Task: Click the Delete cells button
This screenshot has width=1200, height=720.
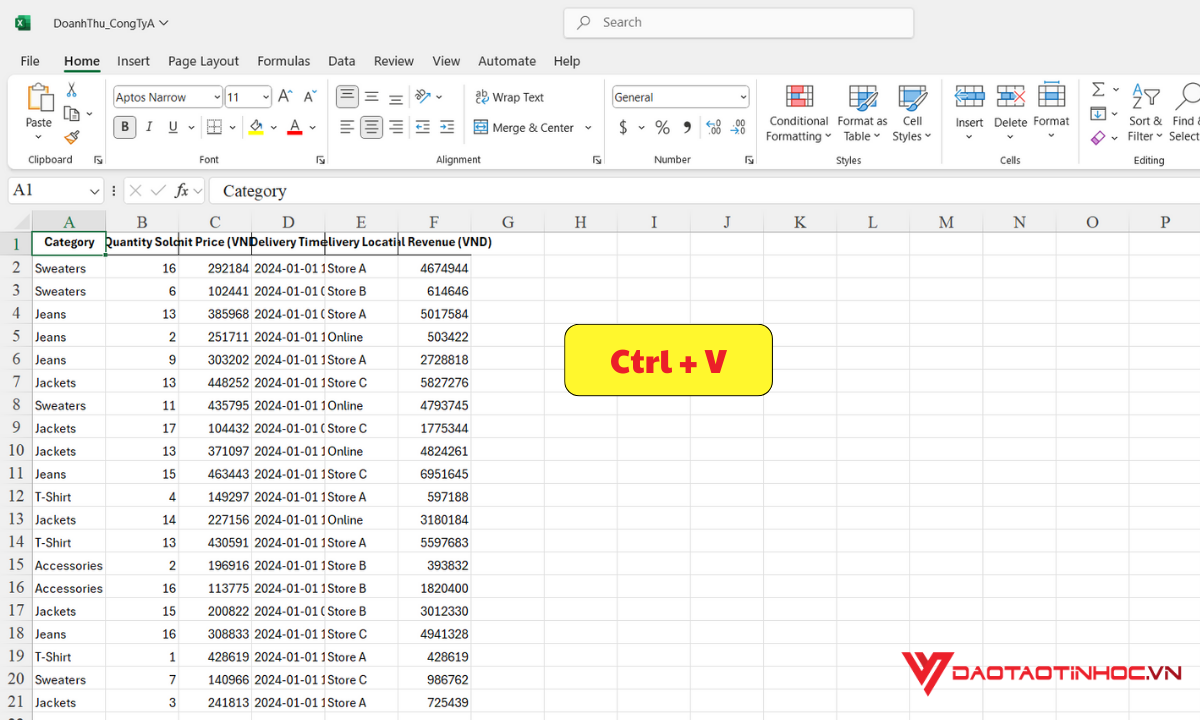Action: tap(1010, 113)
